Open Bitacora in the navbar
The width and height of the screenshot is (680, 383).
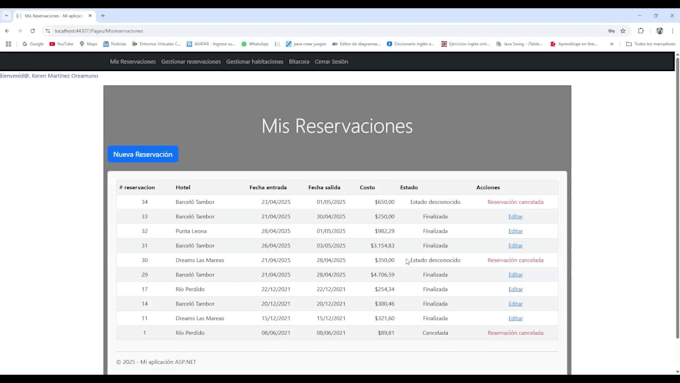(299, 62)
